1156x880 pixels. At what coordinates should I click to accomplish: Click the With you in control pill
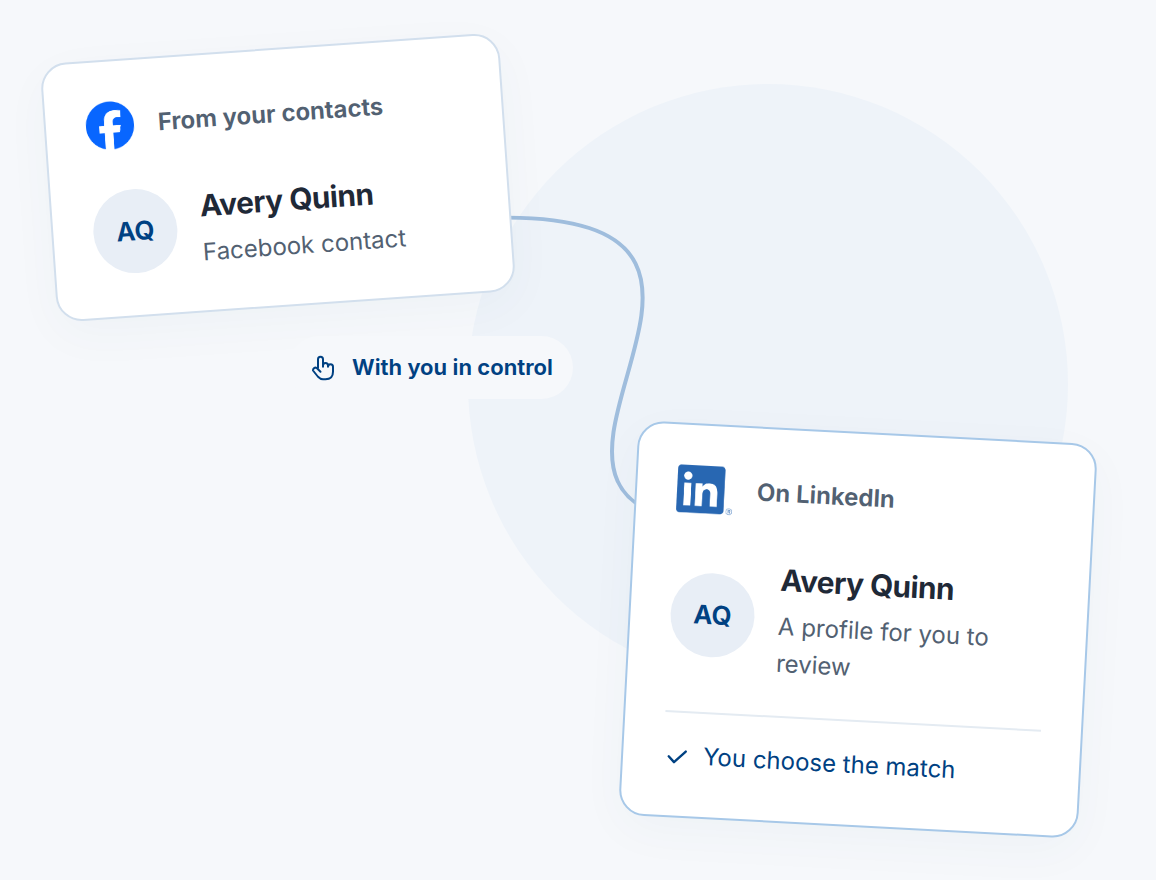click(434, 367)
